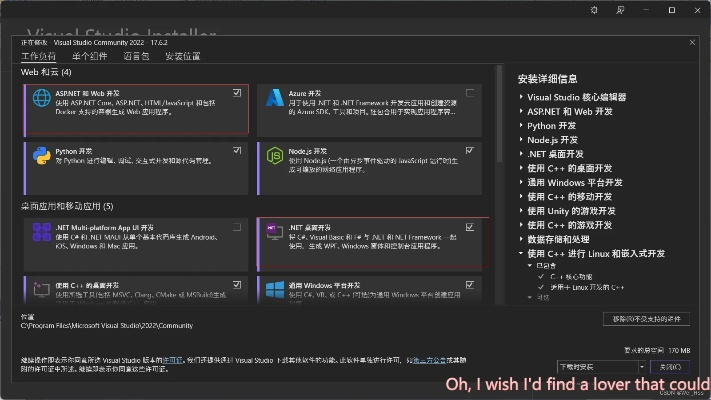Expand 数据存储和处理 in install details

coord(521,239)
